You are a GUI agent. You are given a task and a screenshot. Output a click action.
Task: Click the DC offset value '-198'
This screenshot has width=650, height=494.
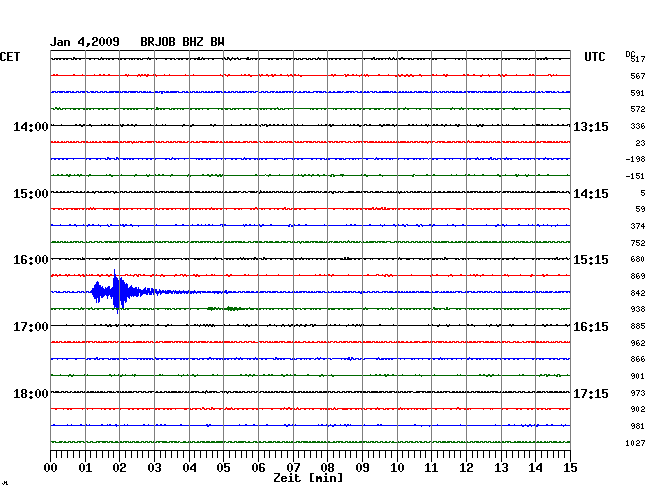pos(635,159)
